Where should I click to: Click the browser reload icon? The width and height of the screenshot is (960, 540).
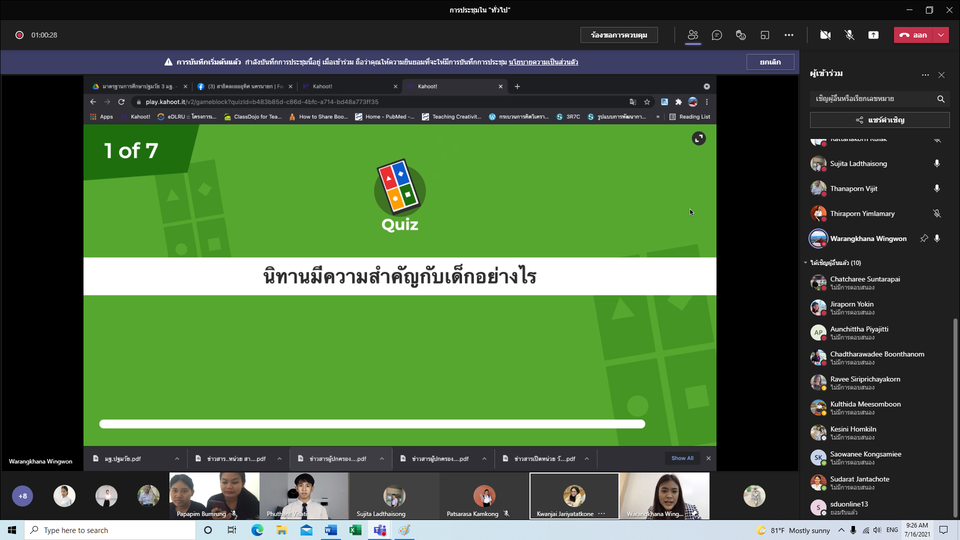point(121,102)
